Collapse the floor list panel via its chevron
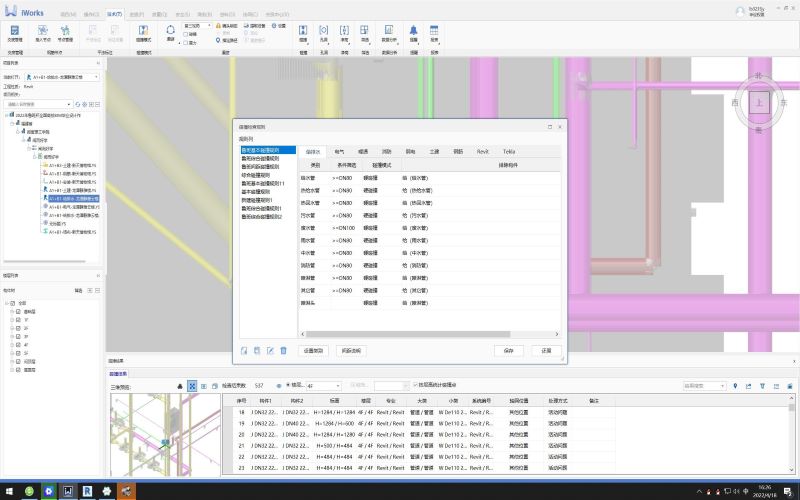 (x=98, y=276)
